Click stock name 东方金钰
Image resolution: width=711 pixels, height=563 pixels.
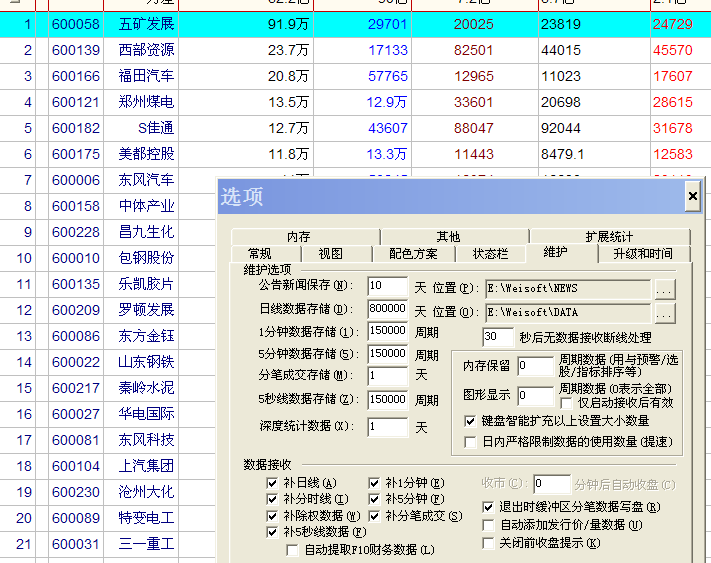pos(146,336)
